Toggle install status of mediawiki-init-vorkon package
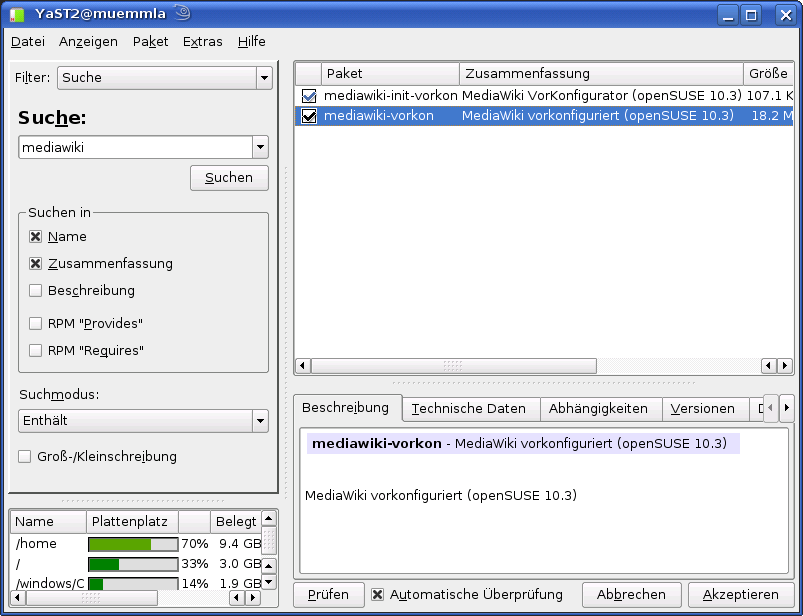Image resolution: width=803 pixels, height=616 pixels. coord(309,96)
